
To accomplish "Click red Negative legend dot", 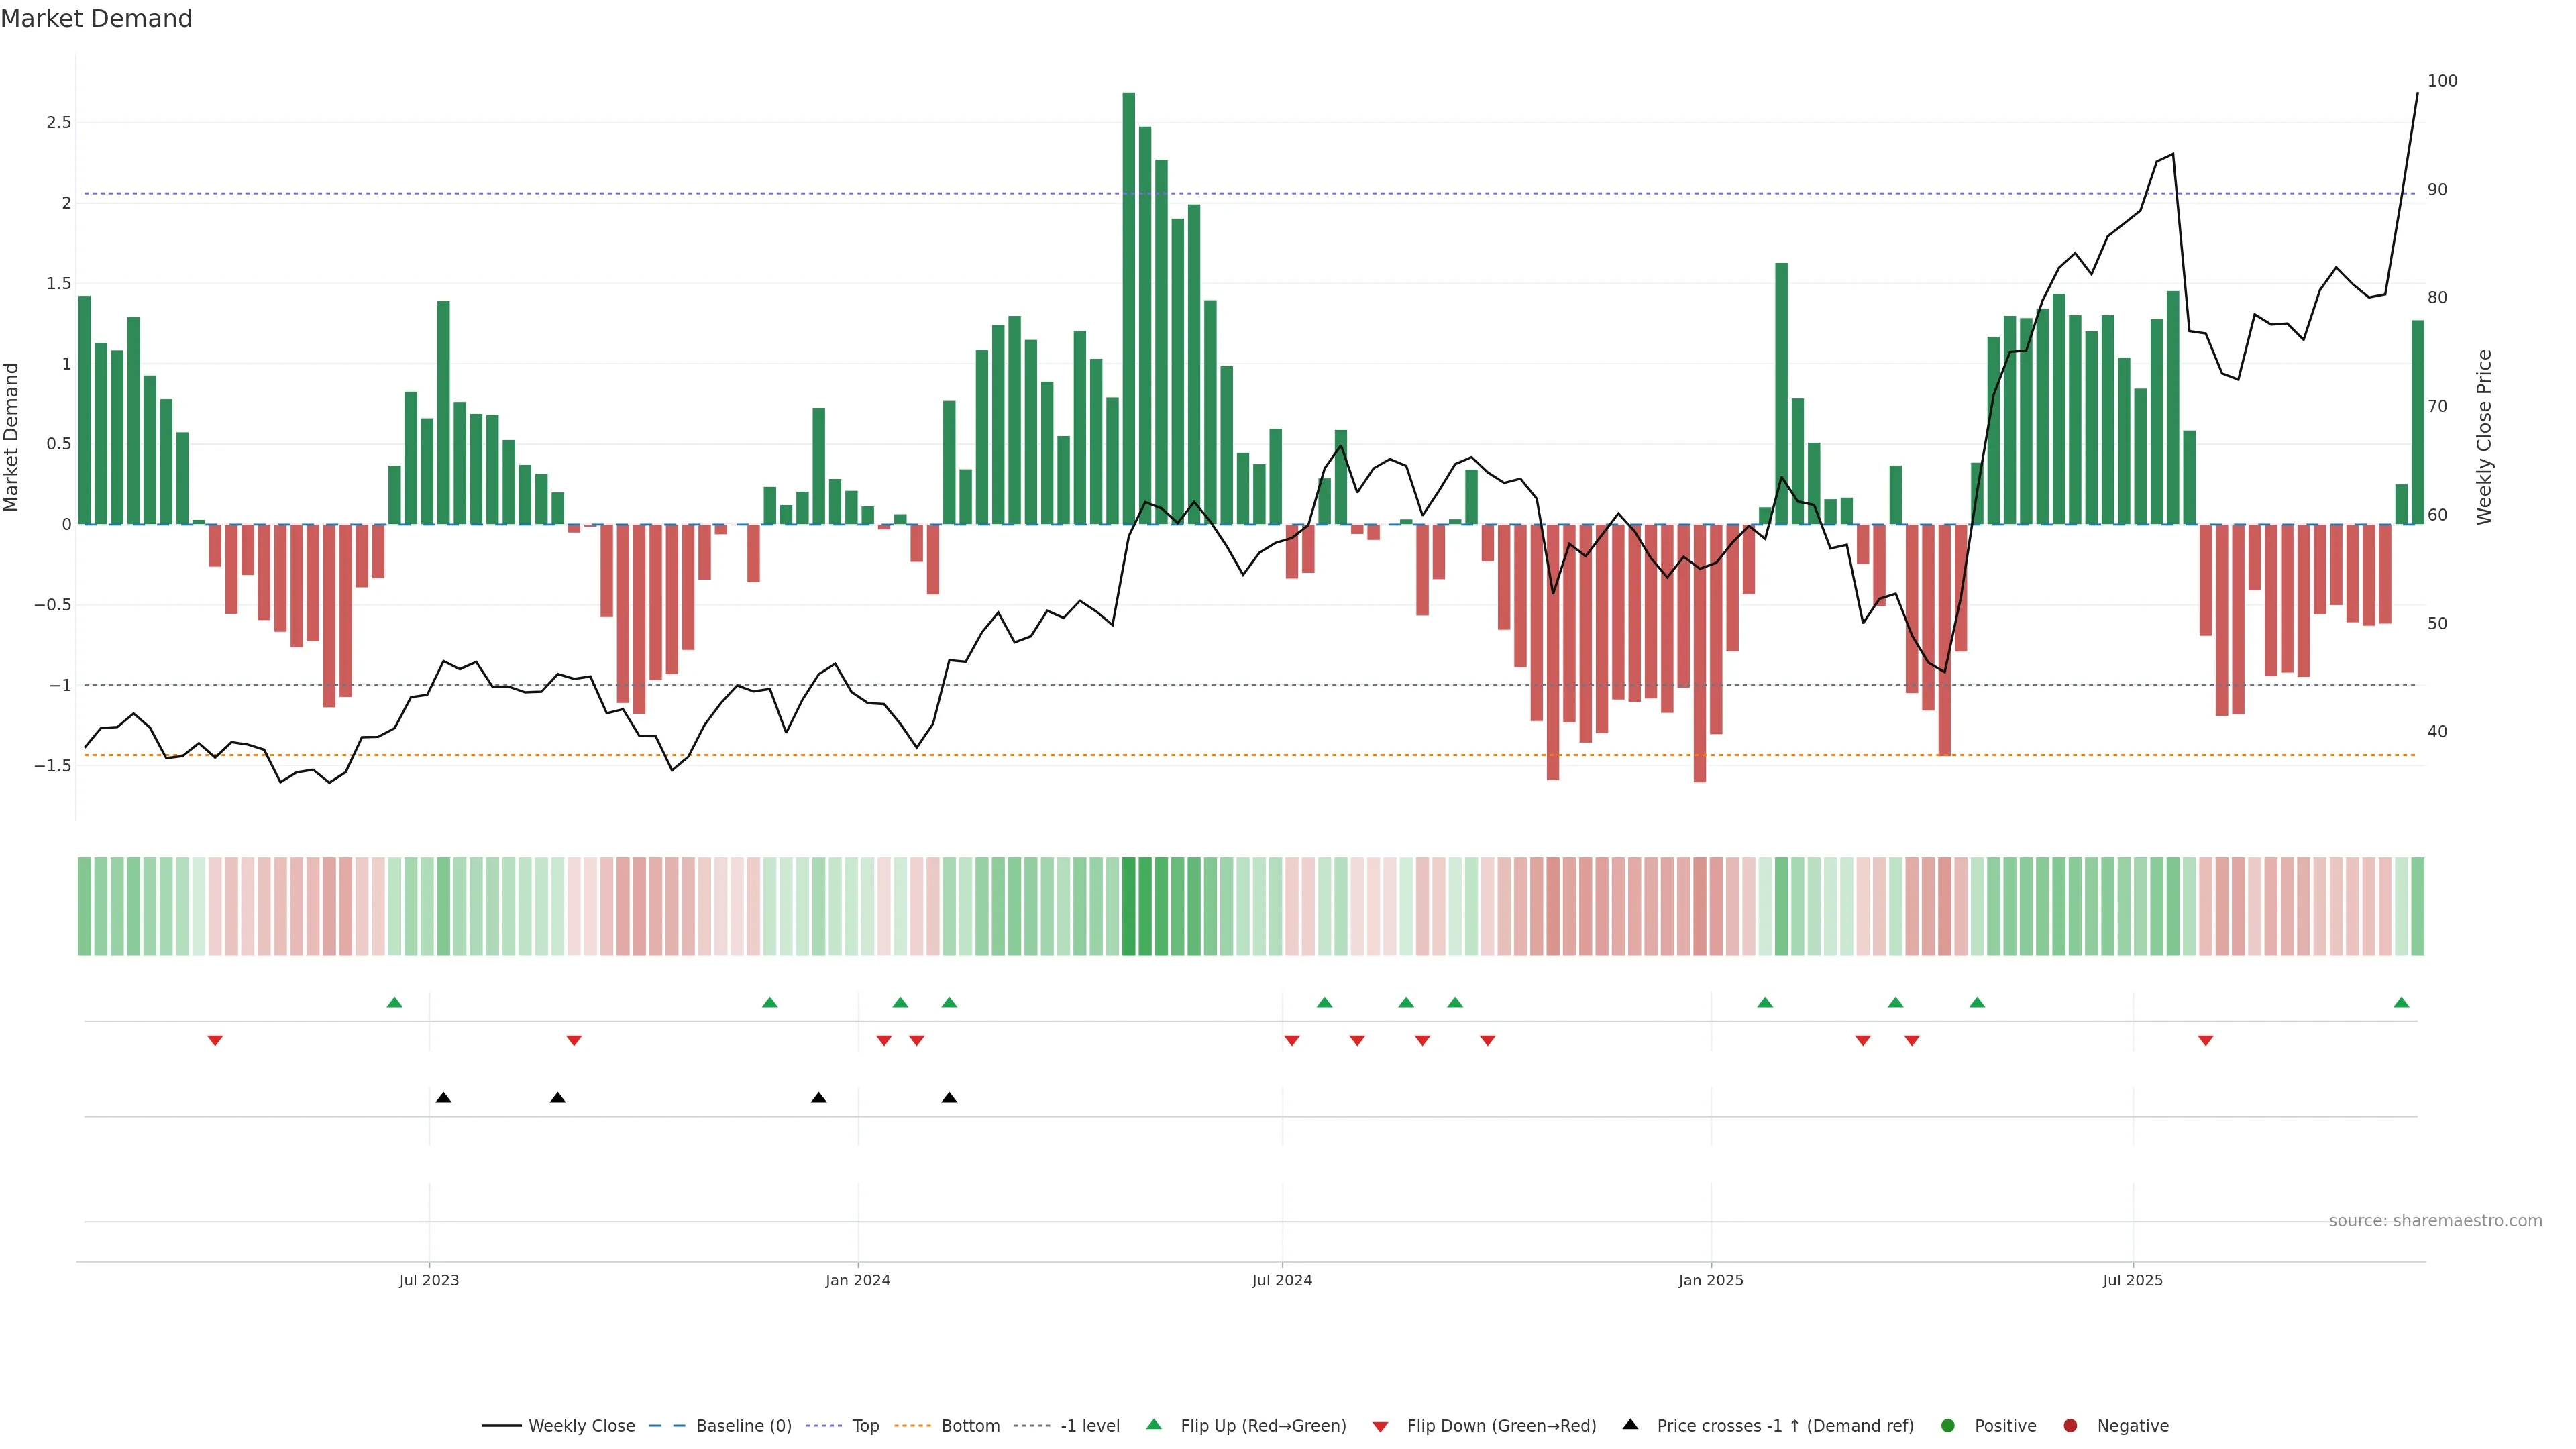I will (2070, 1426).
